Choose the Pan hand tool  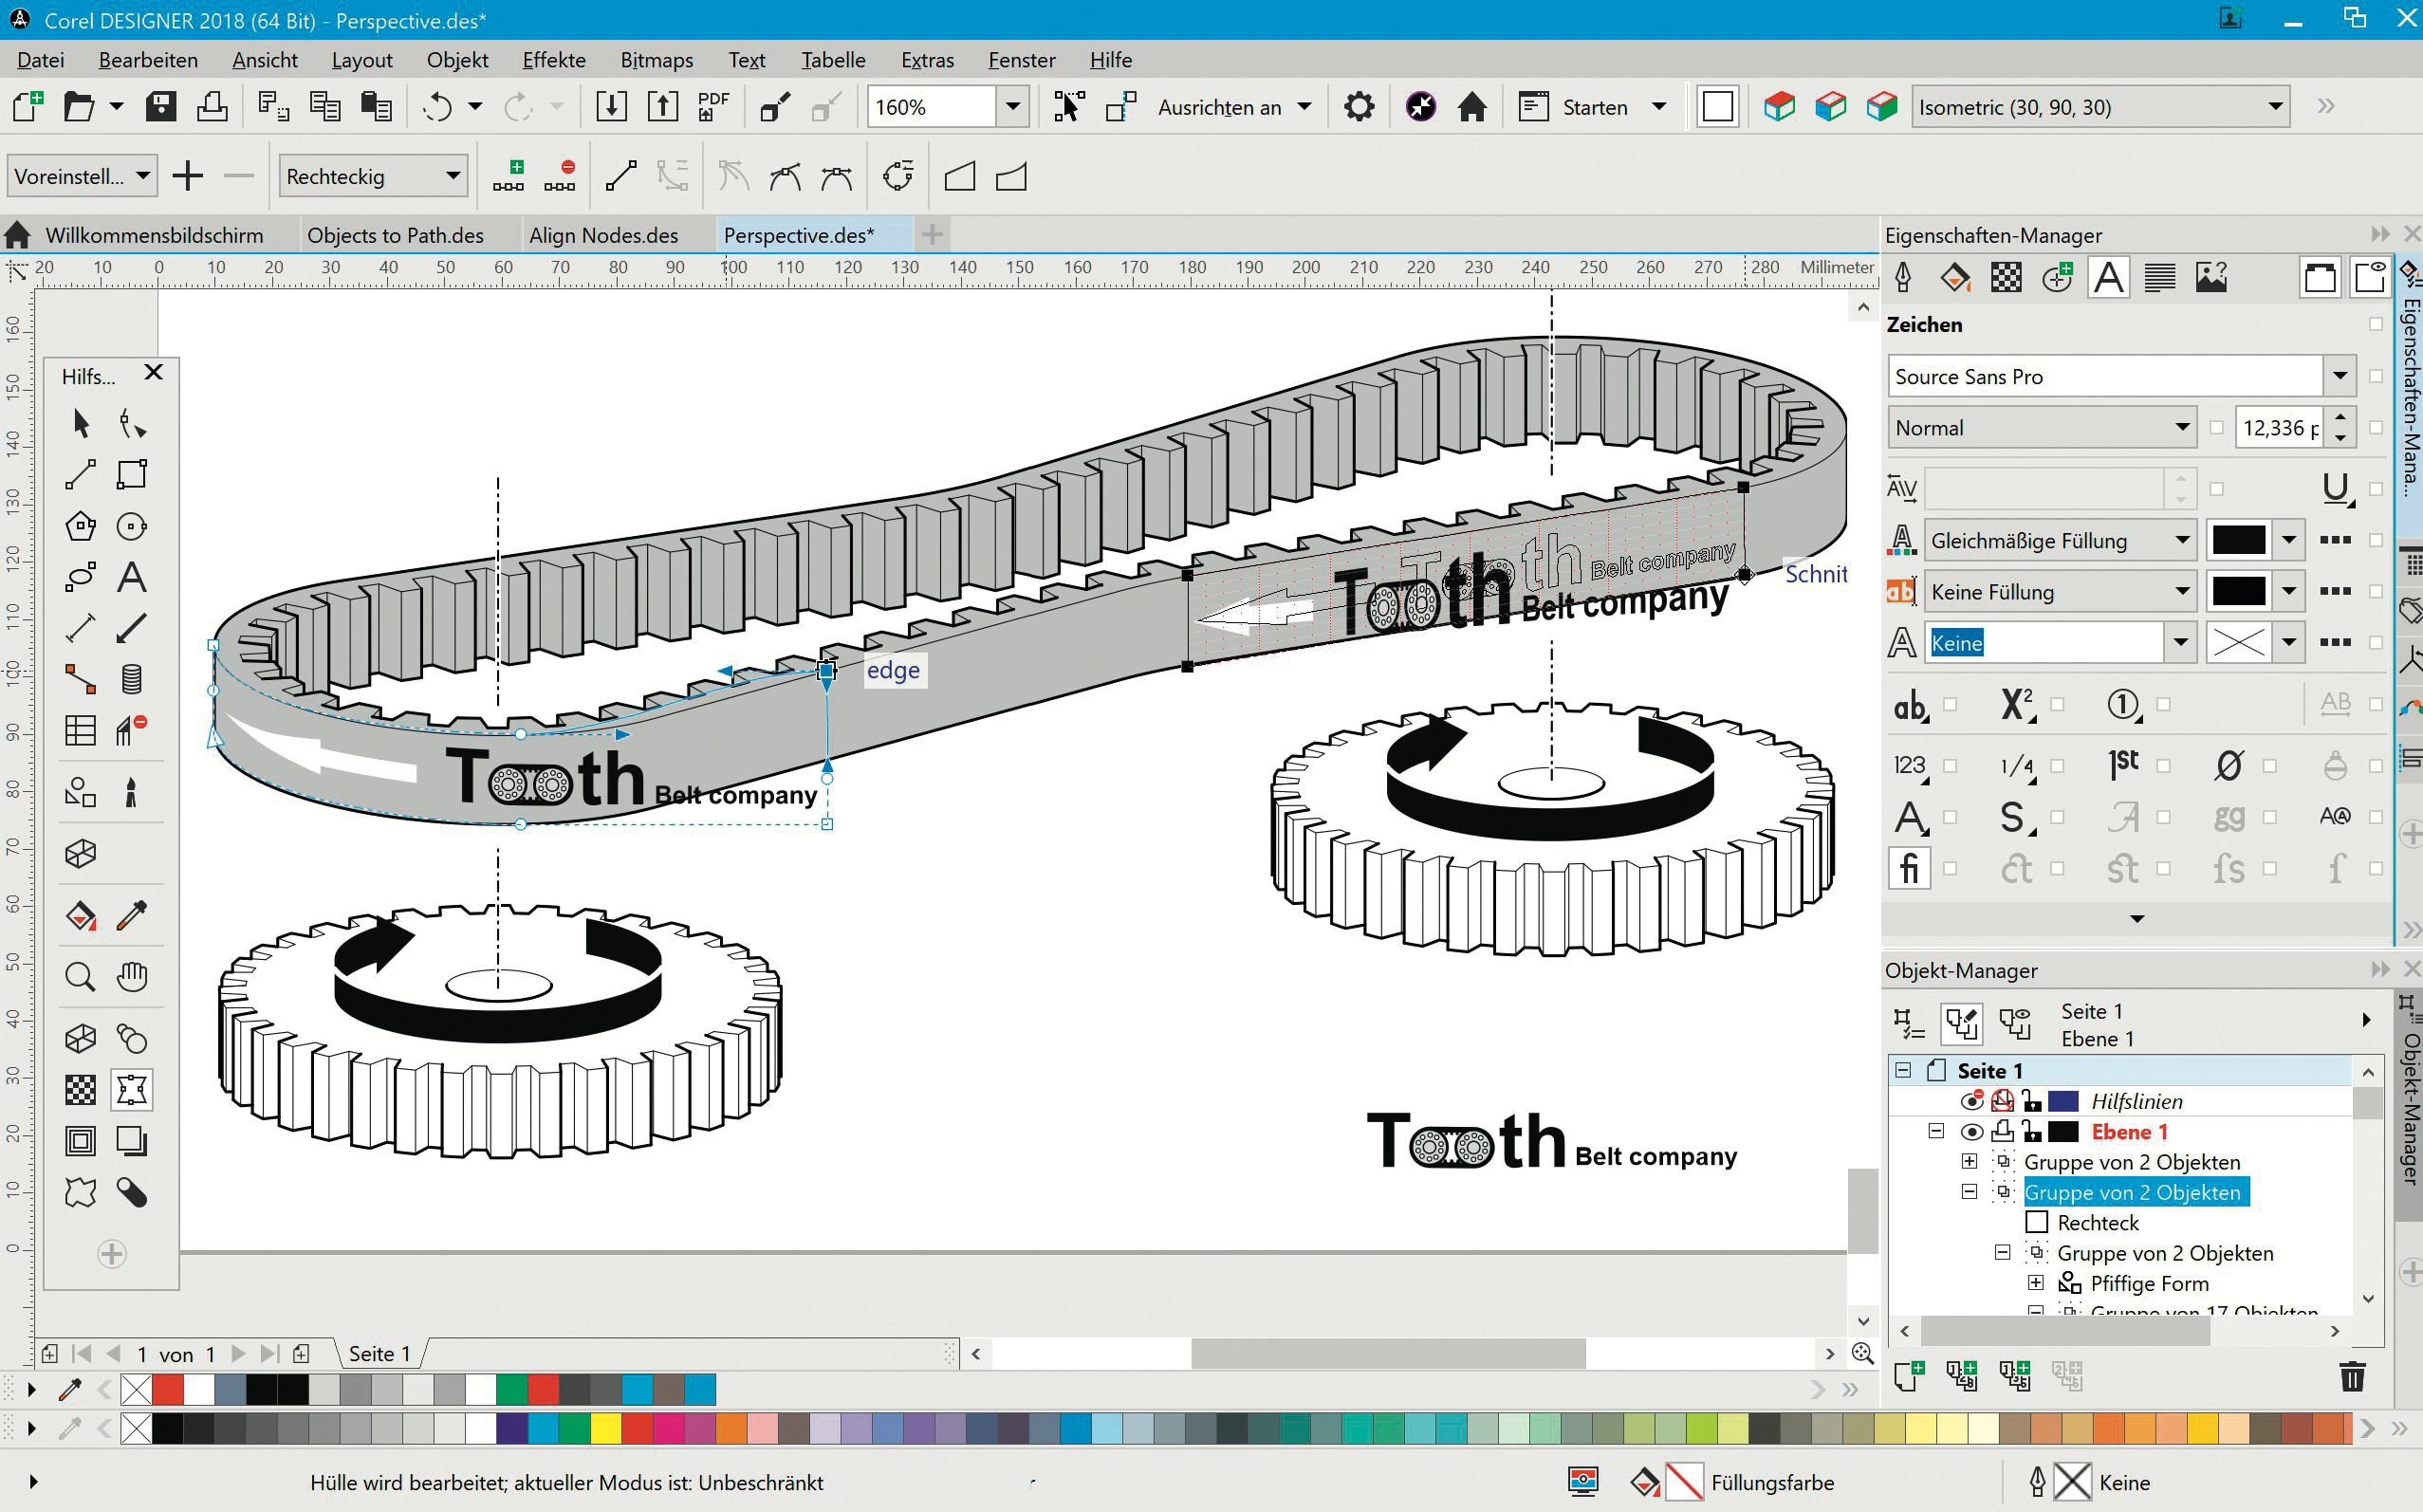pos(131,976)
